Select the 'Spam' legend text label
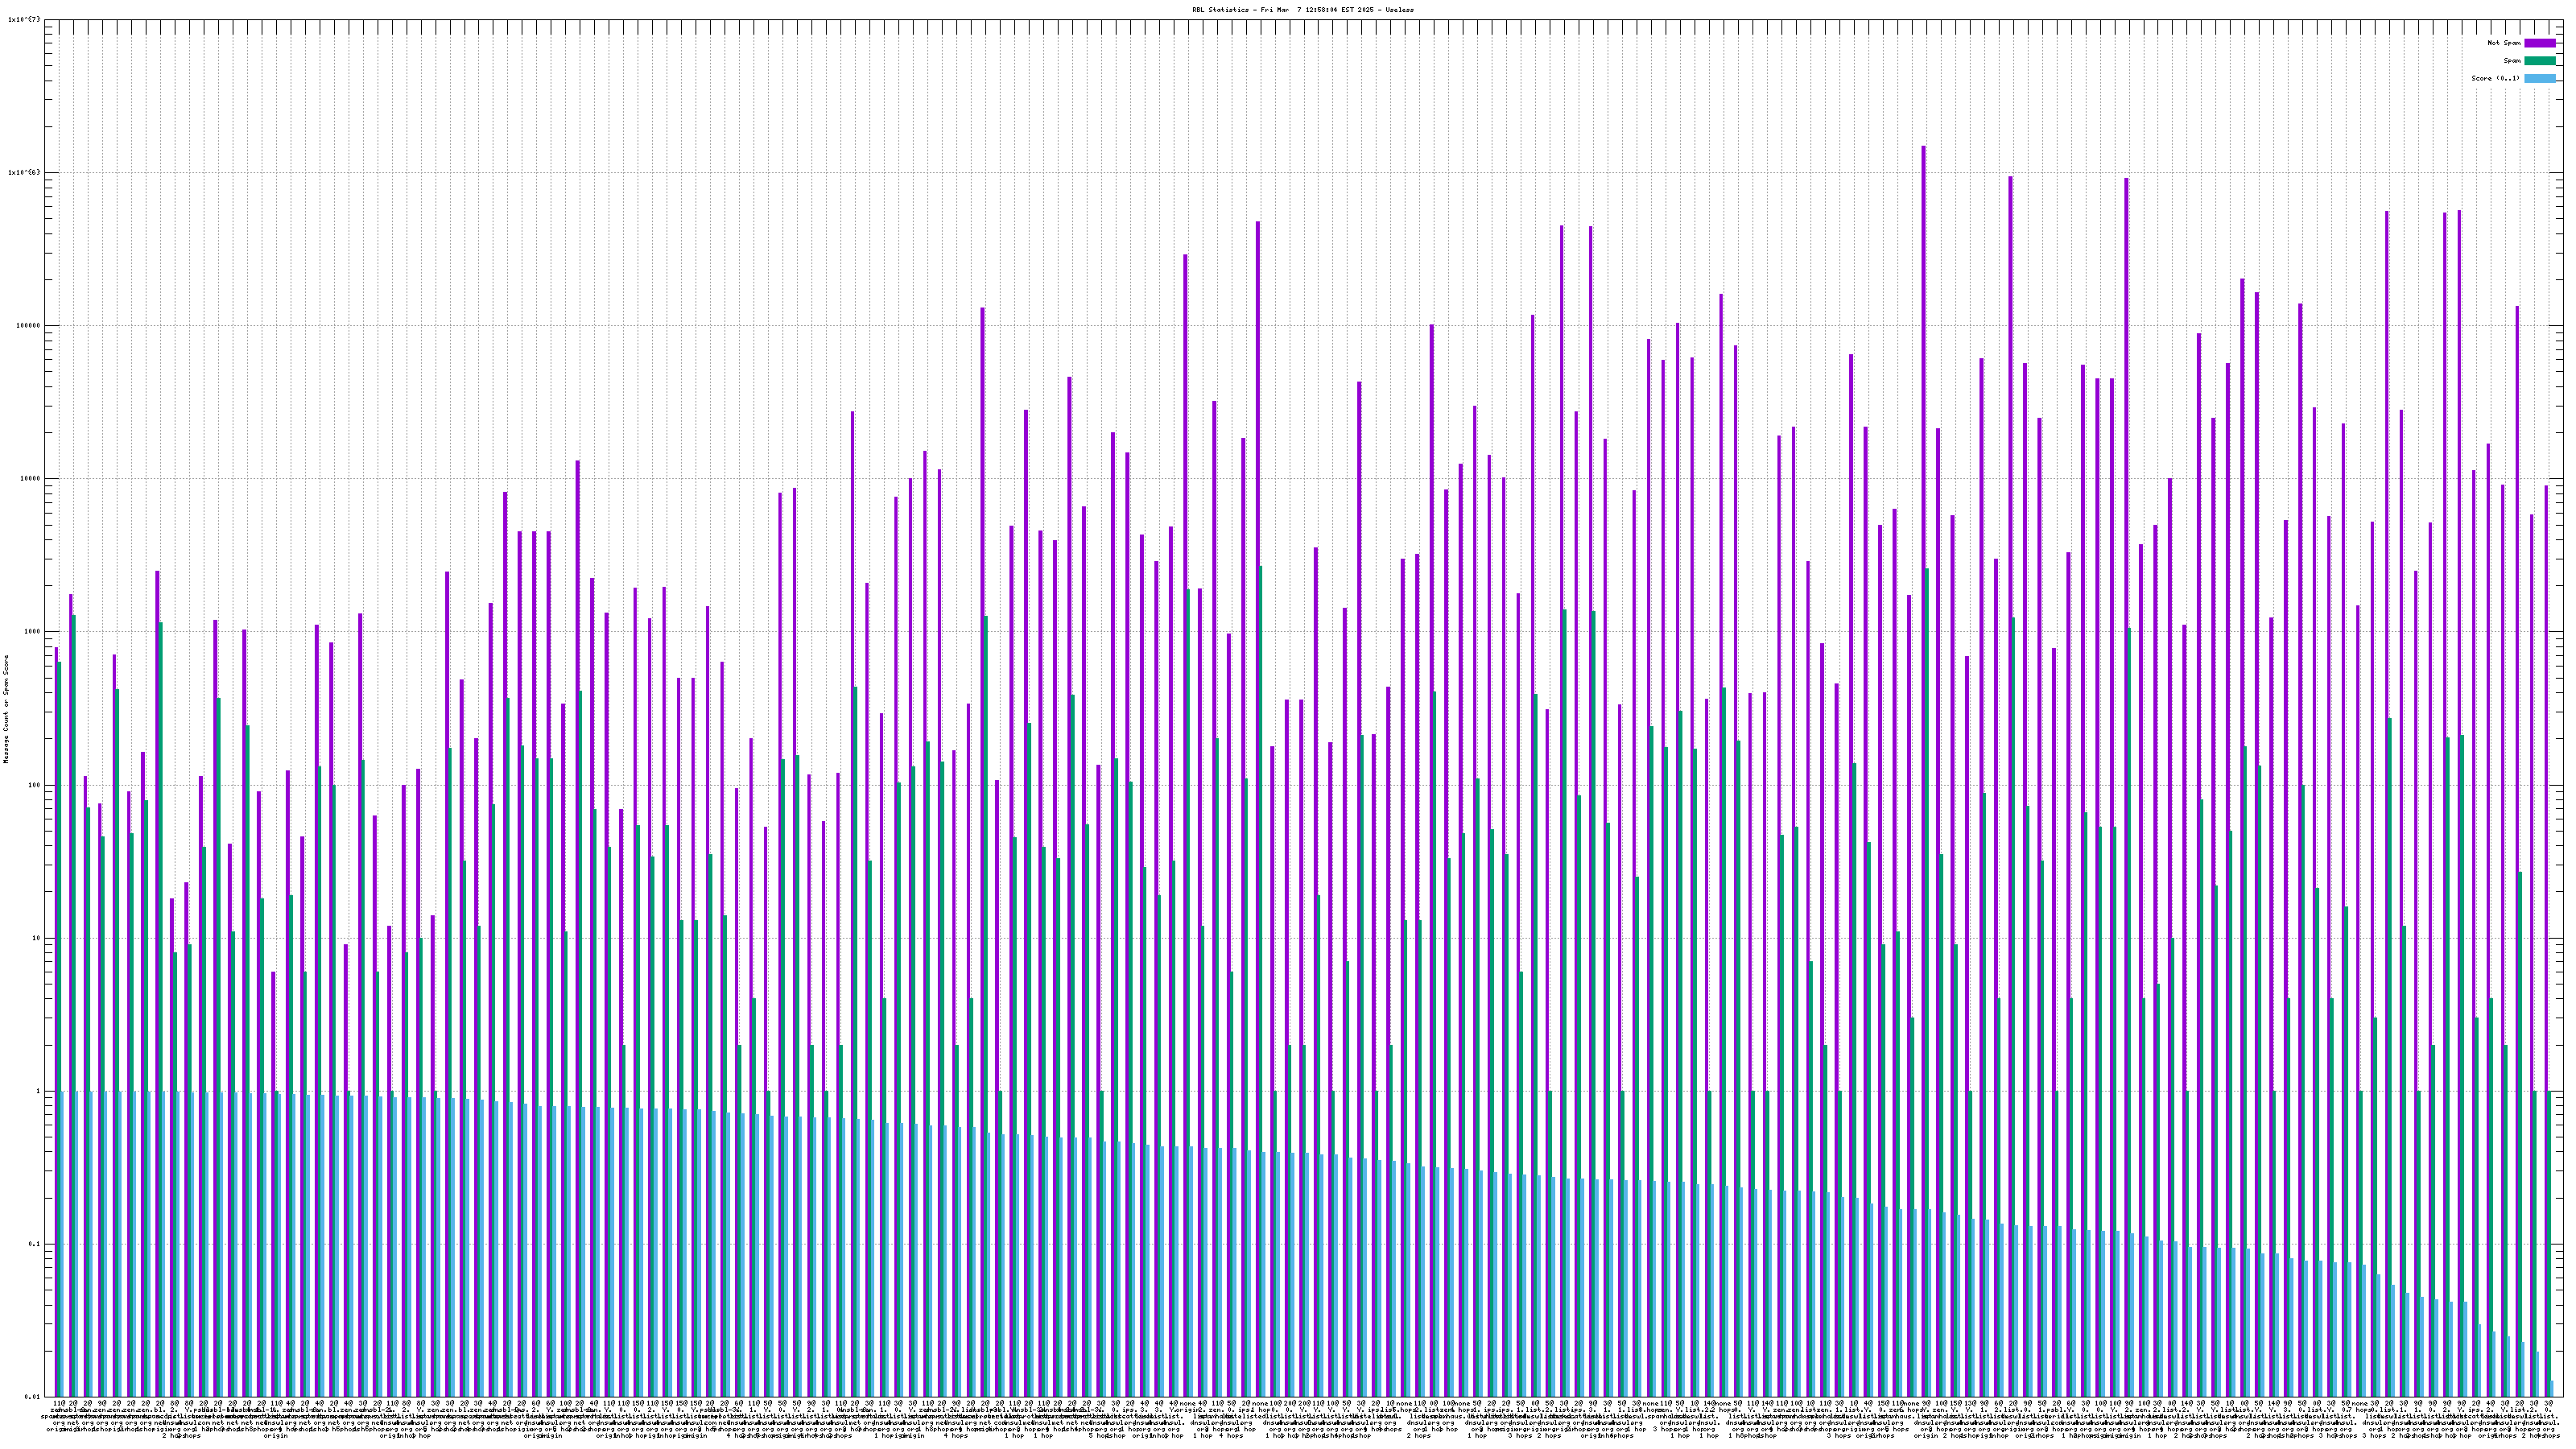 [2512, 61]
